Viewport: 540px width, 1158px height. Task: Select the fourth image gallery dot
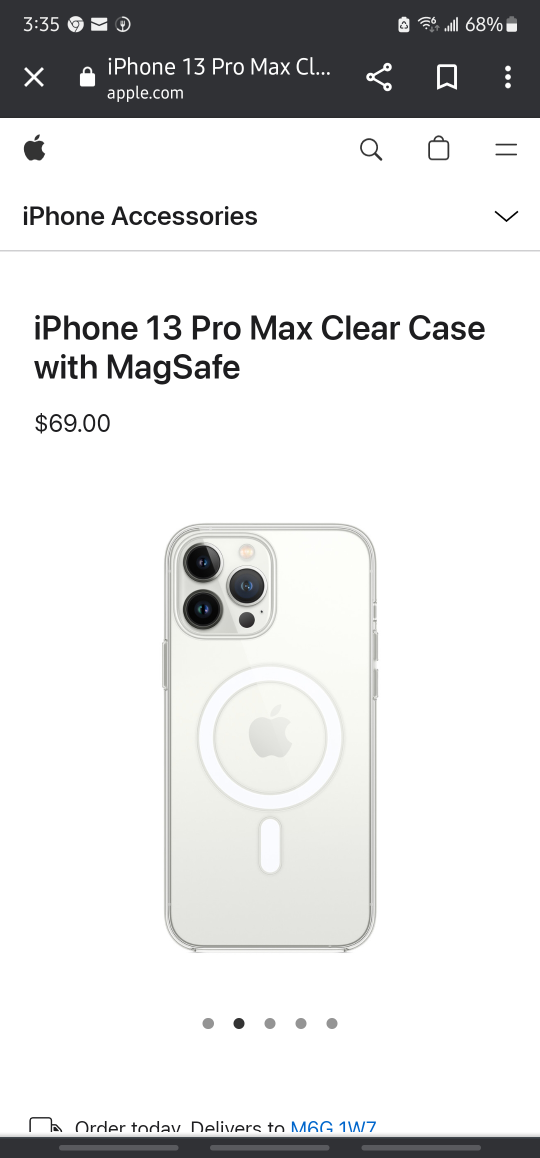301,1023
